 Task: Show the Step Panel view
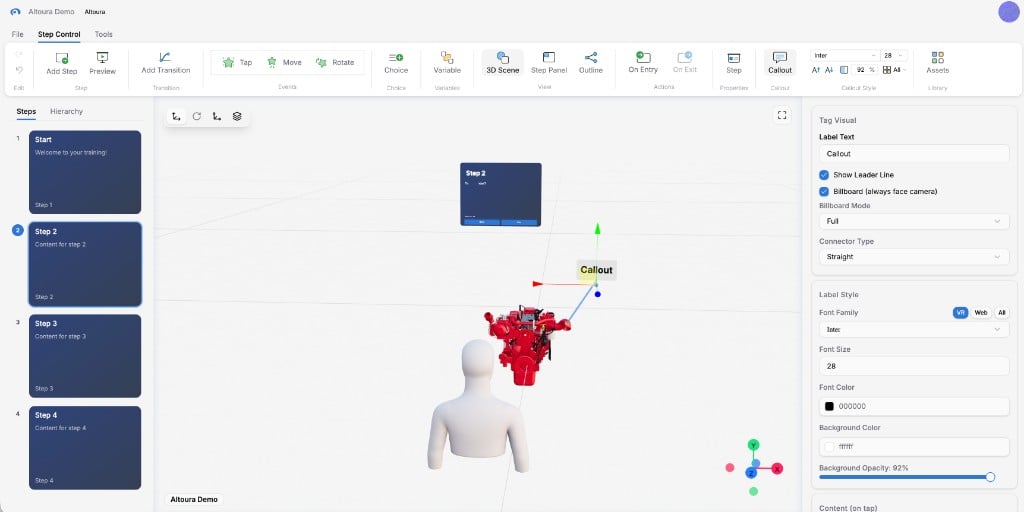pos(549,63)
